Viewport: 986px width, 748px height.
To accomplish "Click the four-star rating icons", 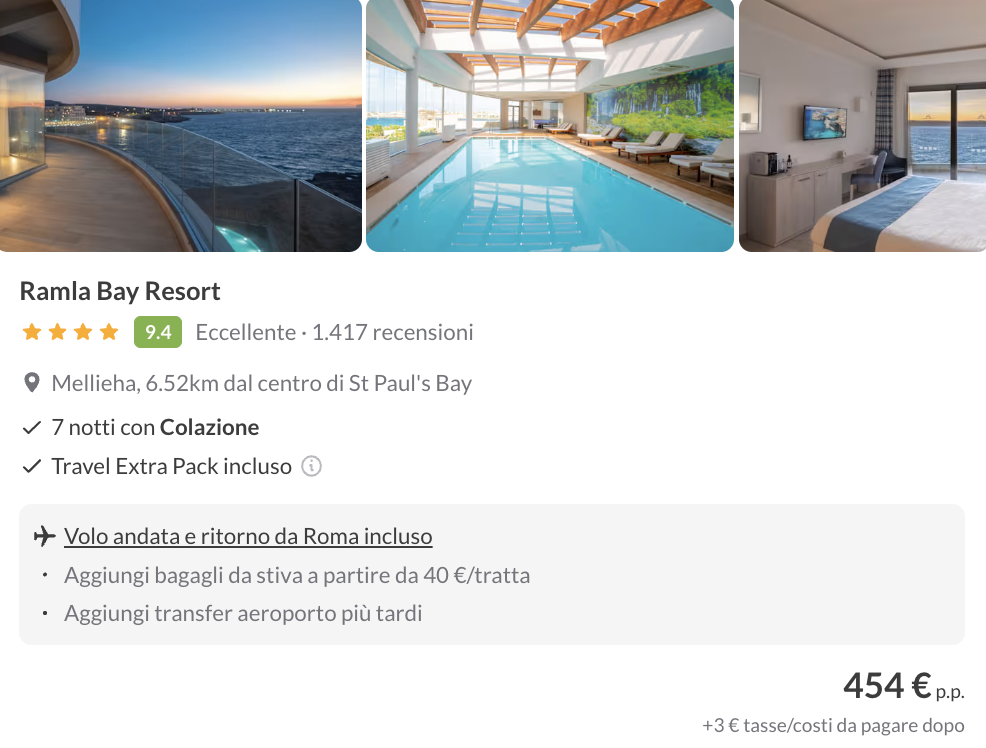I will pyautogui.click(x=70, y=332).
